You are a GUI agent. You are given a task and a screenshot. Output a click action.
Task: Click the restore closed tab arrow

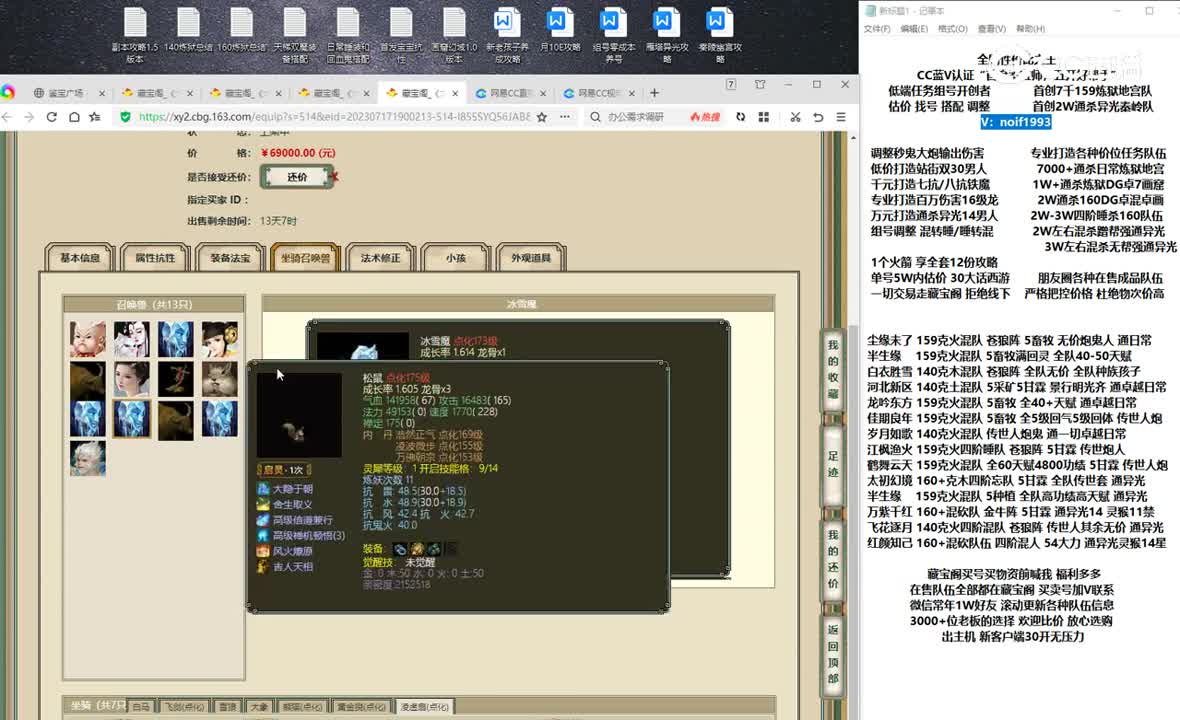[x=818, y=117]
